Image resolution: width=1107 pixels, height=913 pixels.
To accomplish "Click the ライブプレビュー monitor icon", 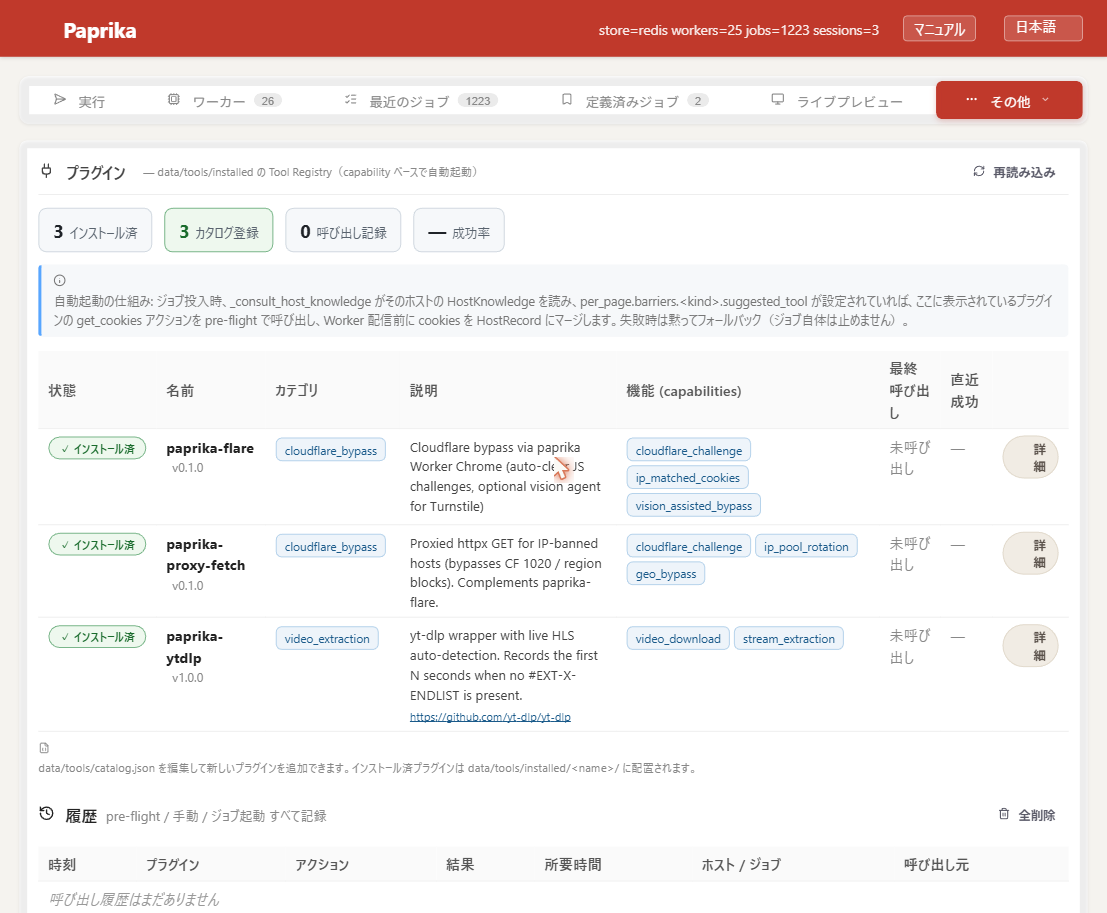I will [x=777, y=100].
